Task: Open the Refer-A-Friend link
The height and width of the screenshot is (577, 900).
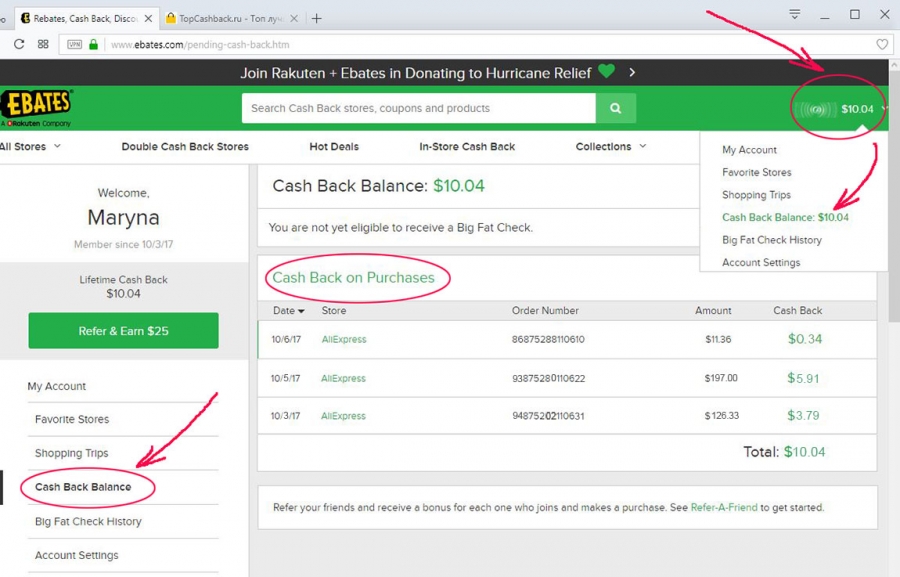Action: click(724, 508)
